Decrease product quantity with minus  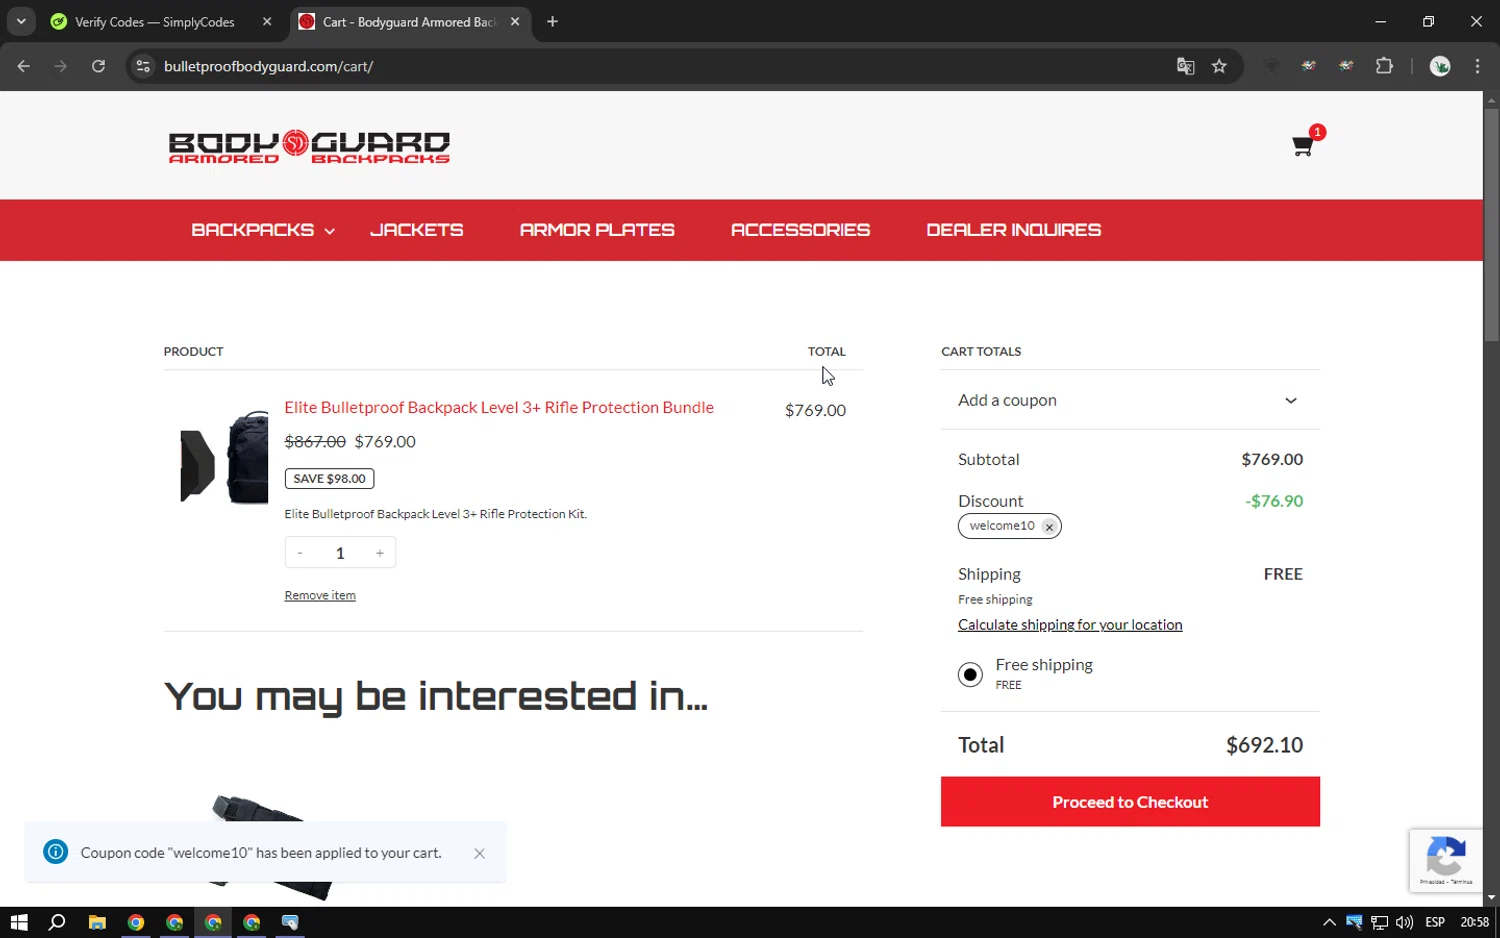300,553
